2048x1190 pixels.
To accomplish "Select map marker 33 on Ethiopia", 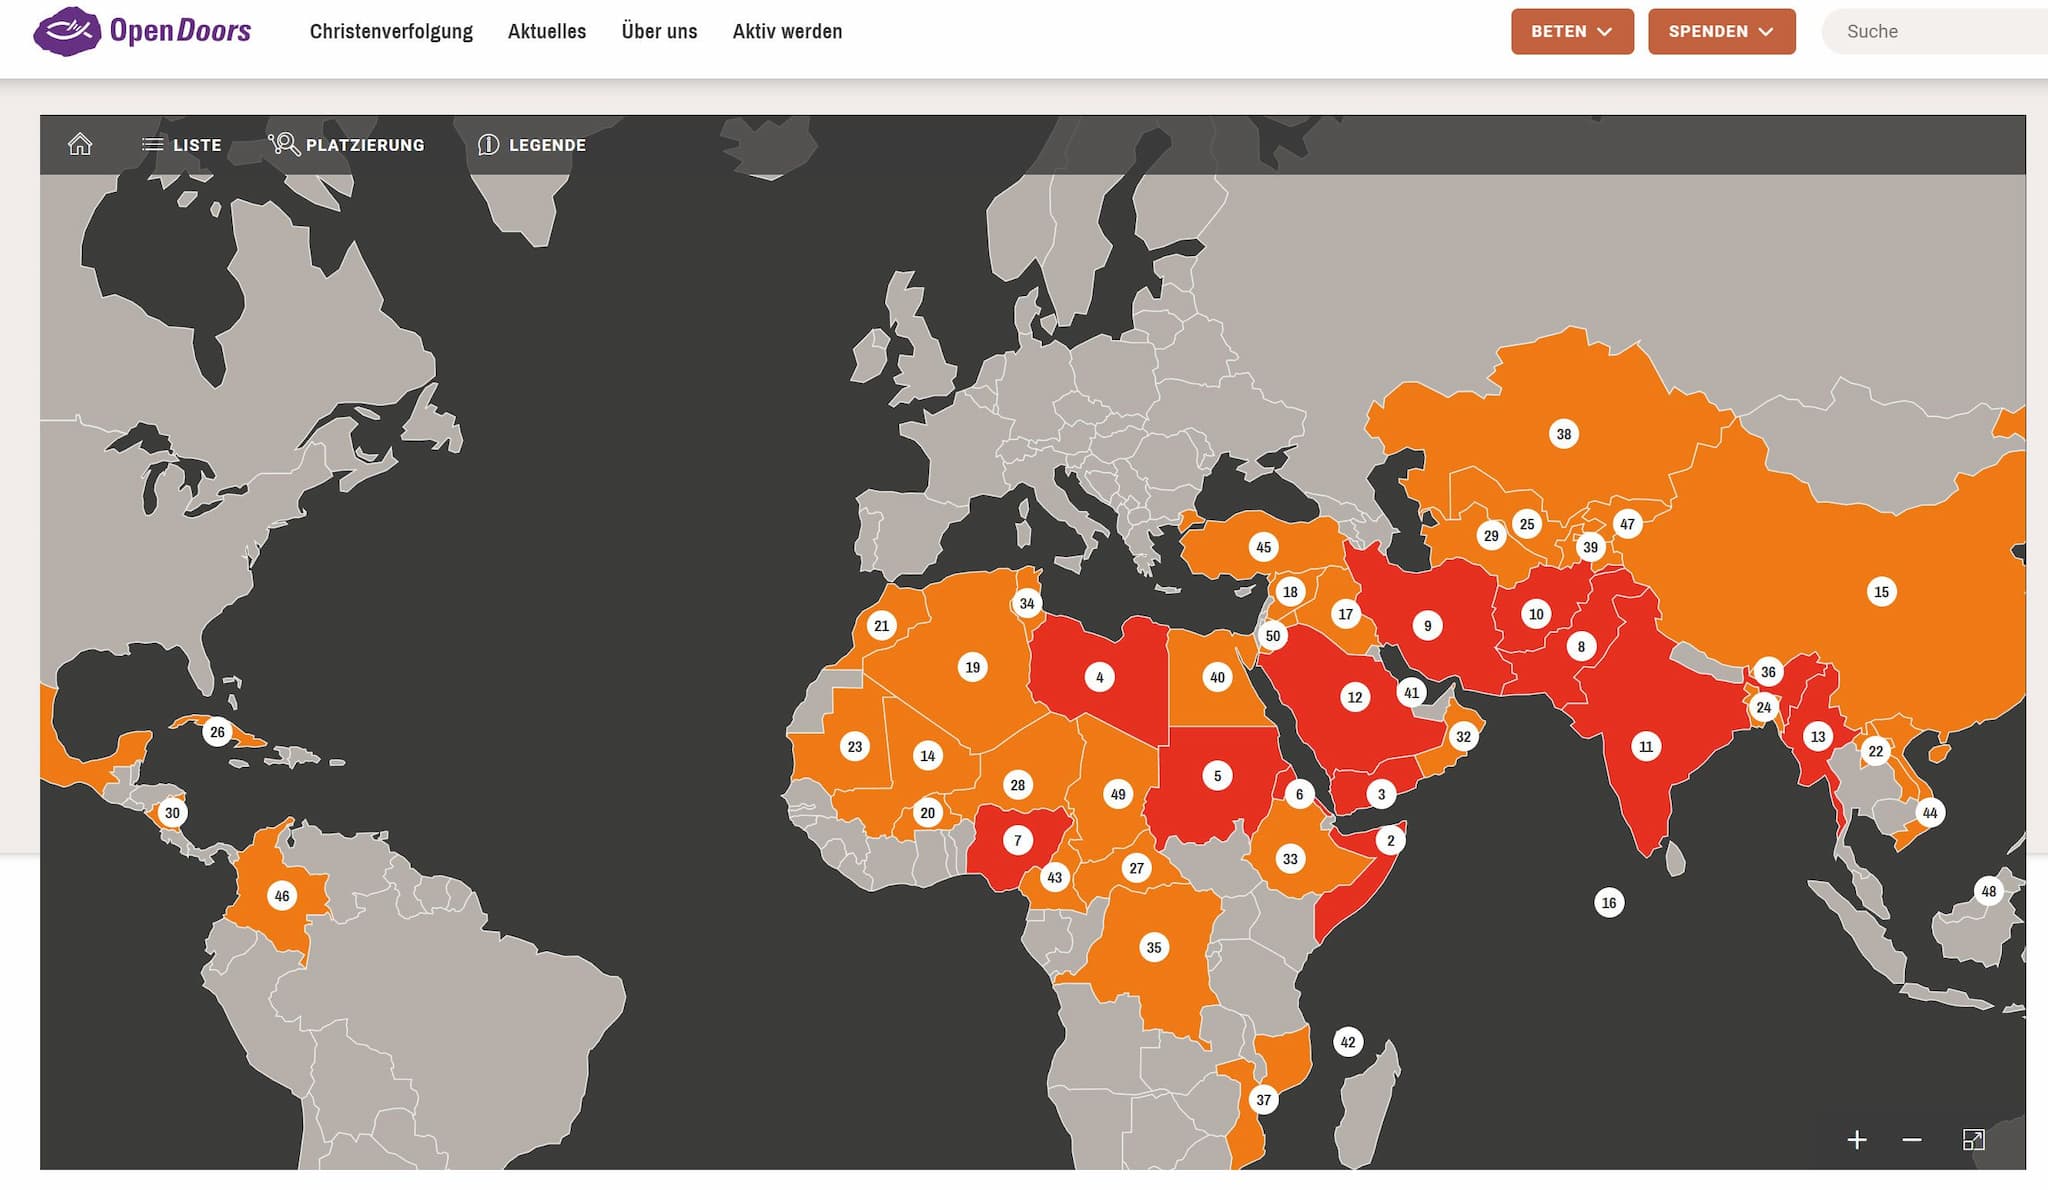I will (1291, 859).
